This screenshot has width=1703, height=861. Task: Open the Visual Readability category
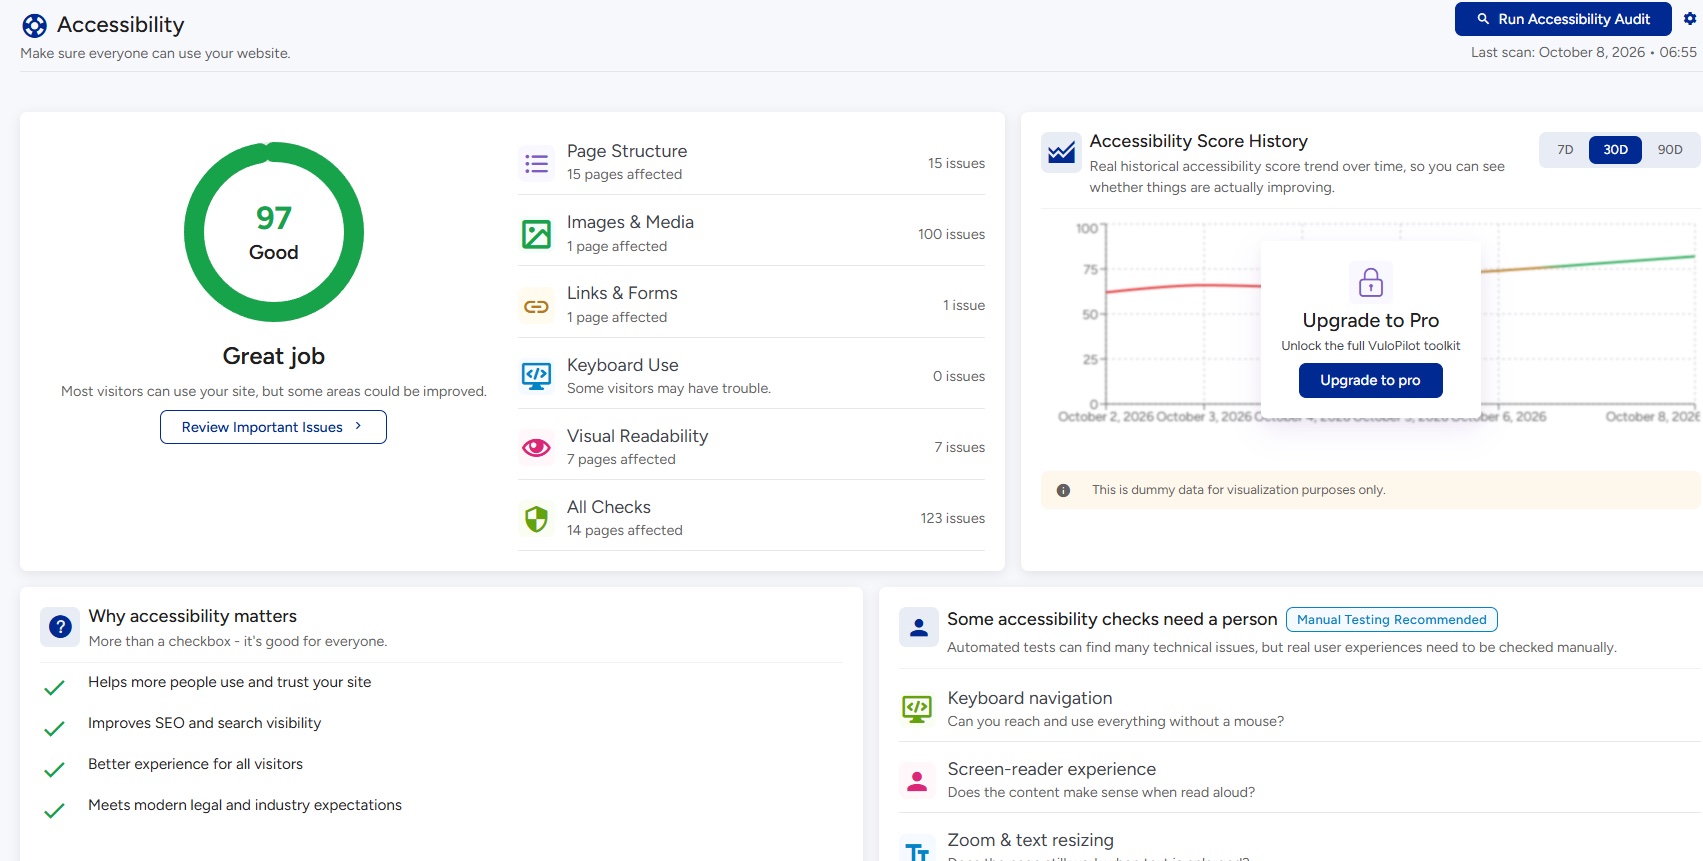click(x=751, y=446)
